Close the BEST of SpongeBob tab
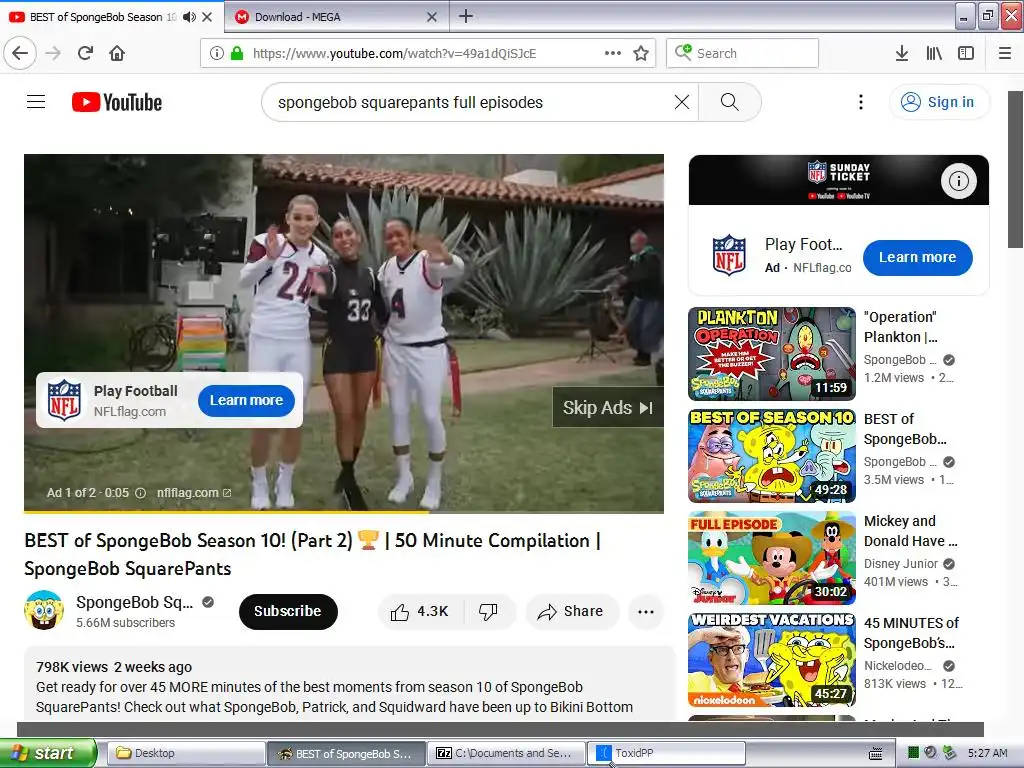The width and height of the screenshot is (1024, 768). pos(207,17)
